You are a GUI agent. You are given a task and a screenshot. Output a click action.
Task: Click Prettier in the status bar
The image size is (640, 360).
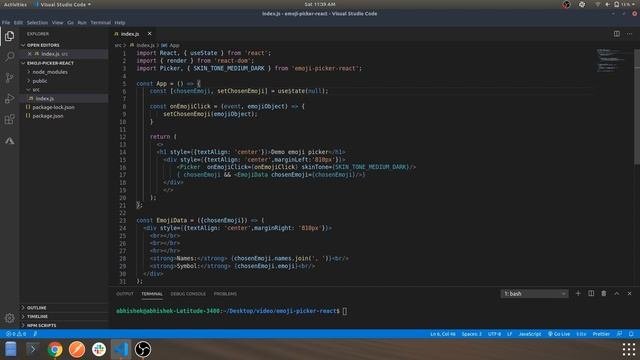601,334
